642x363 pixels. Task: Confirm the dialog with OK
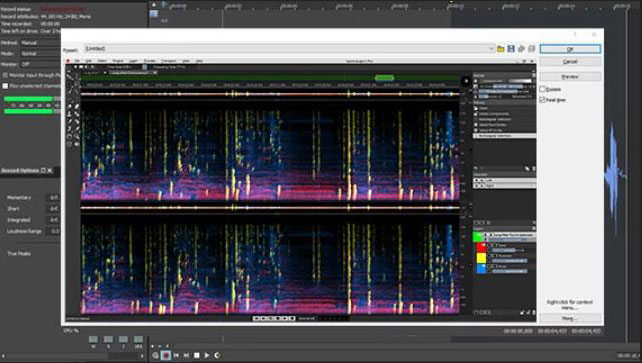tap(570, 49)
